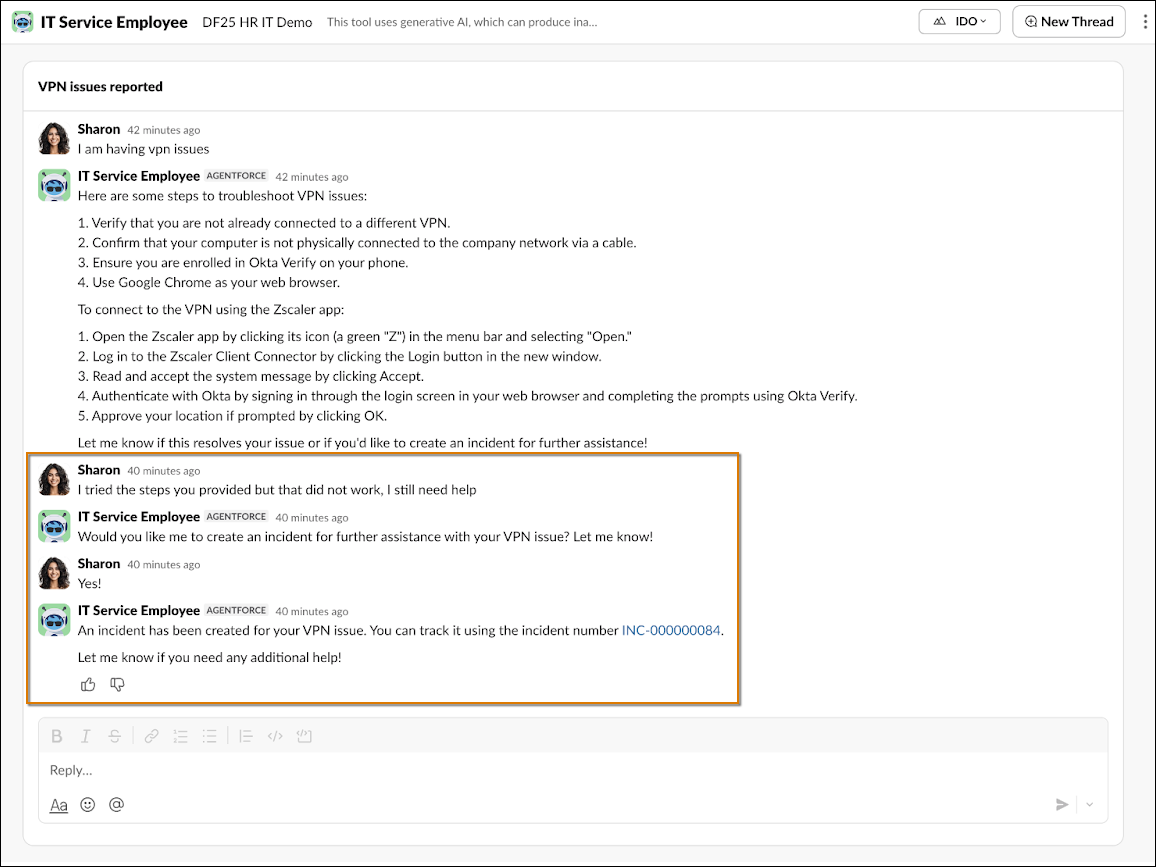Toggle strikethrough formatting in reply editor
Viewport: 1156px width, 867px height.
click(x=114, y=736)
